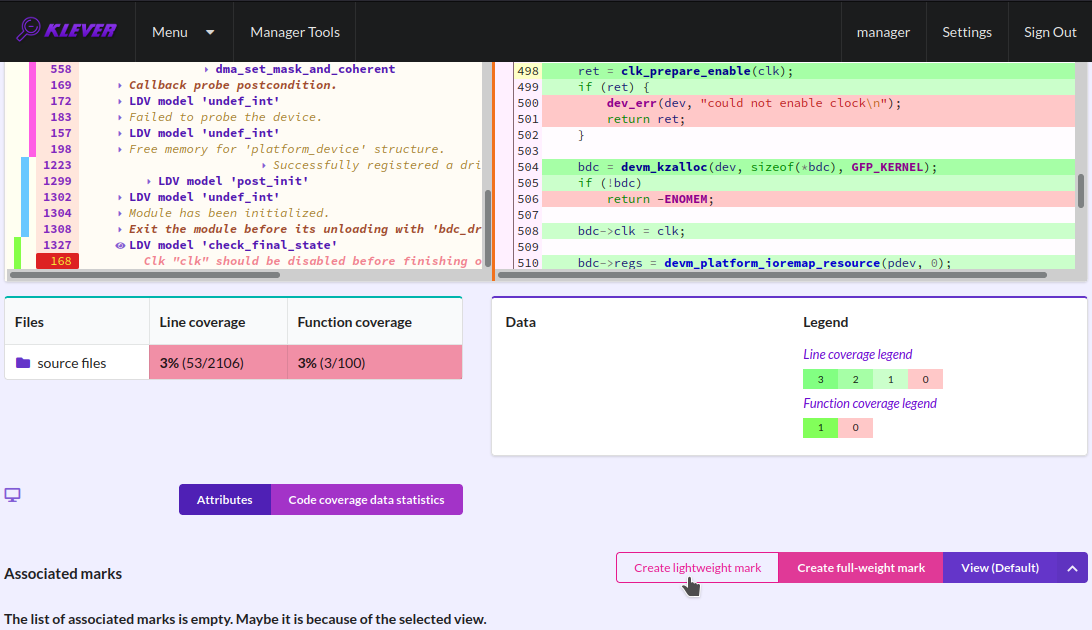Screen dimensions: 1092x630
Task: Click Create lightweight mark button
Action: click(x=697, y=568)
